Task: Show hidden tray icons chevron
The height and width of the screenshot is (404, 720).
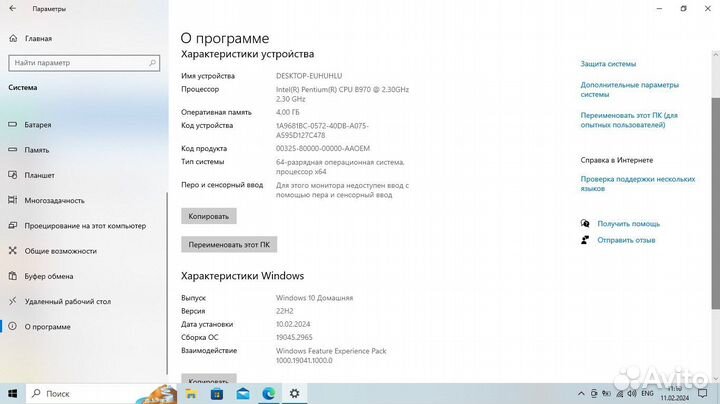Action: (581, 393)
